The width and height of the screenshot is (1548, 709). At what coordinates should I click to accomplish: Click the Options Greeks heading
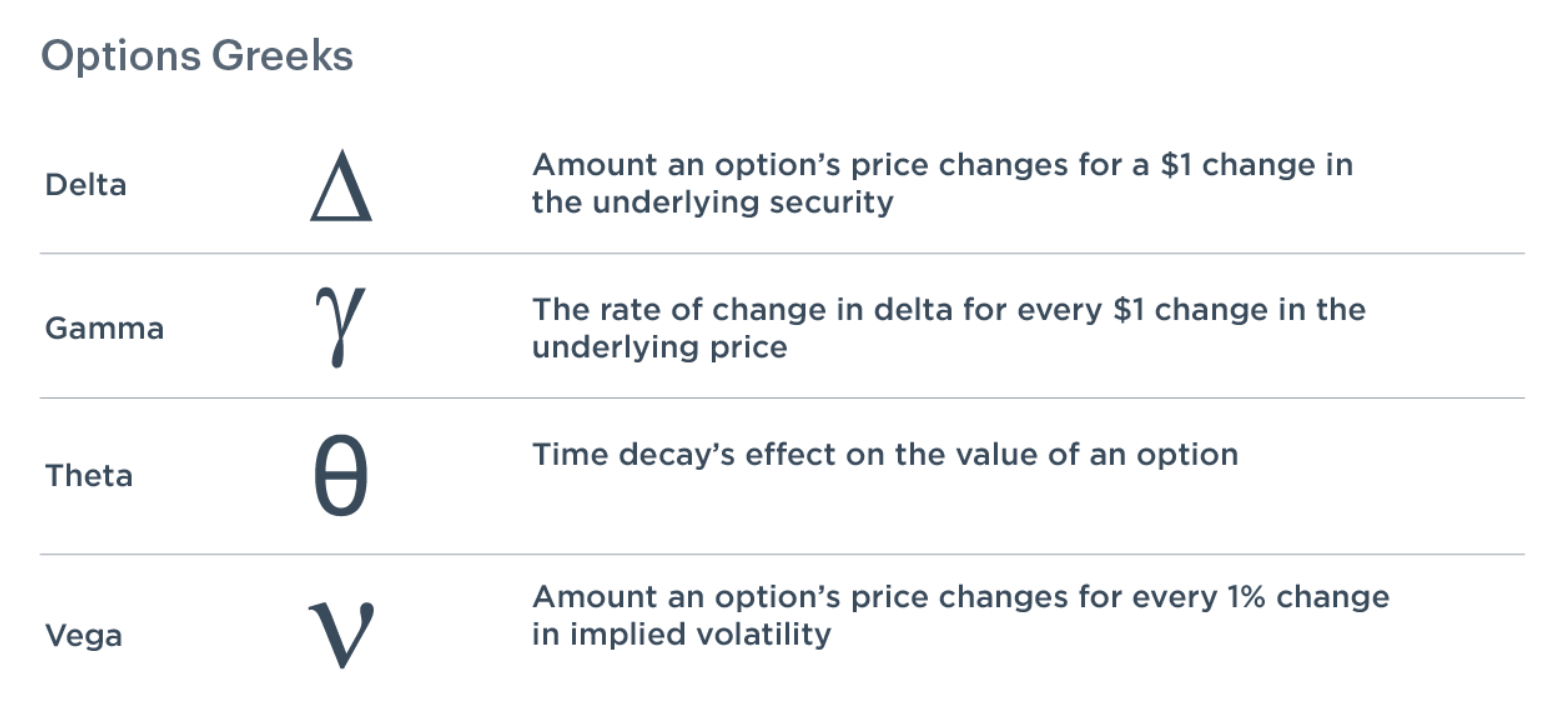[x=197, y=56]
